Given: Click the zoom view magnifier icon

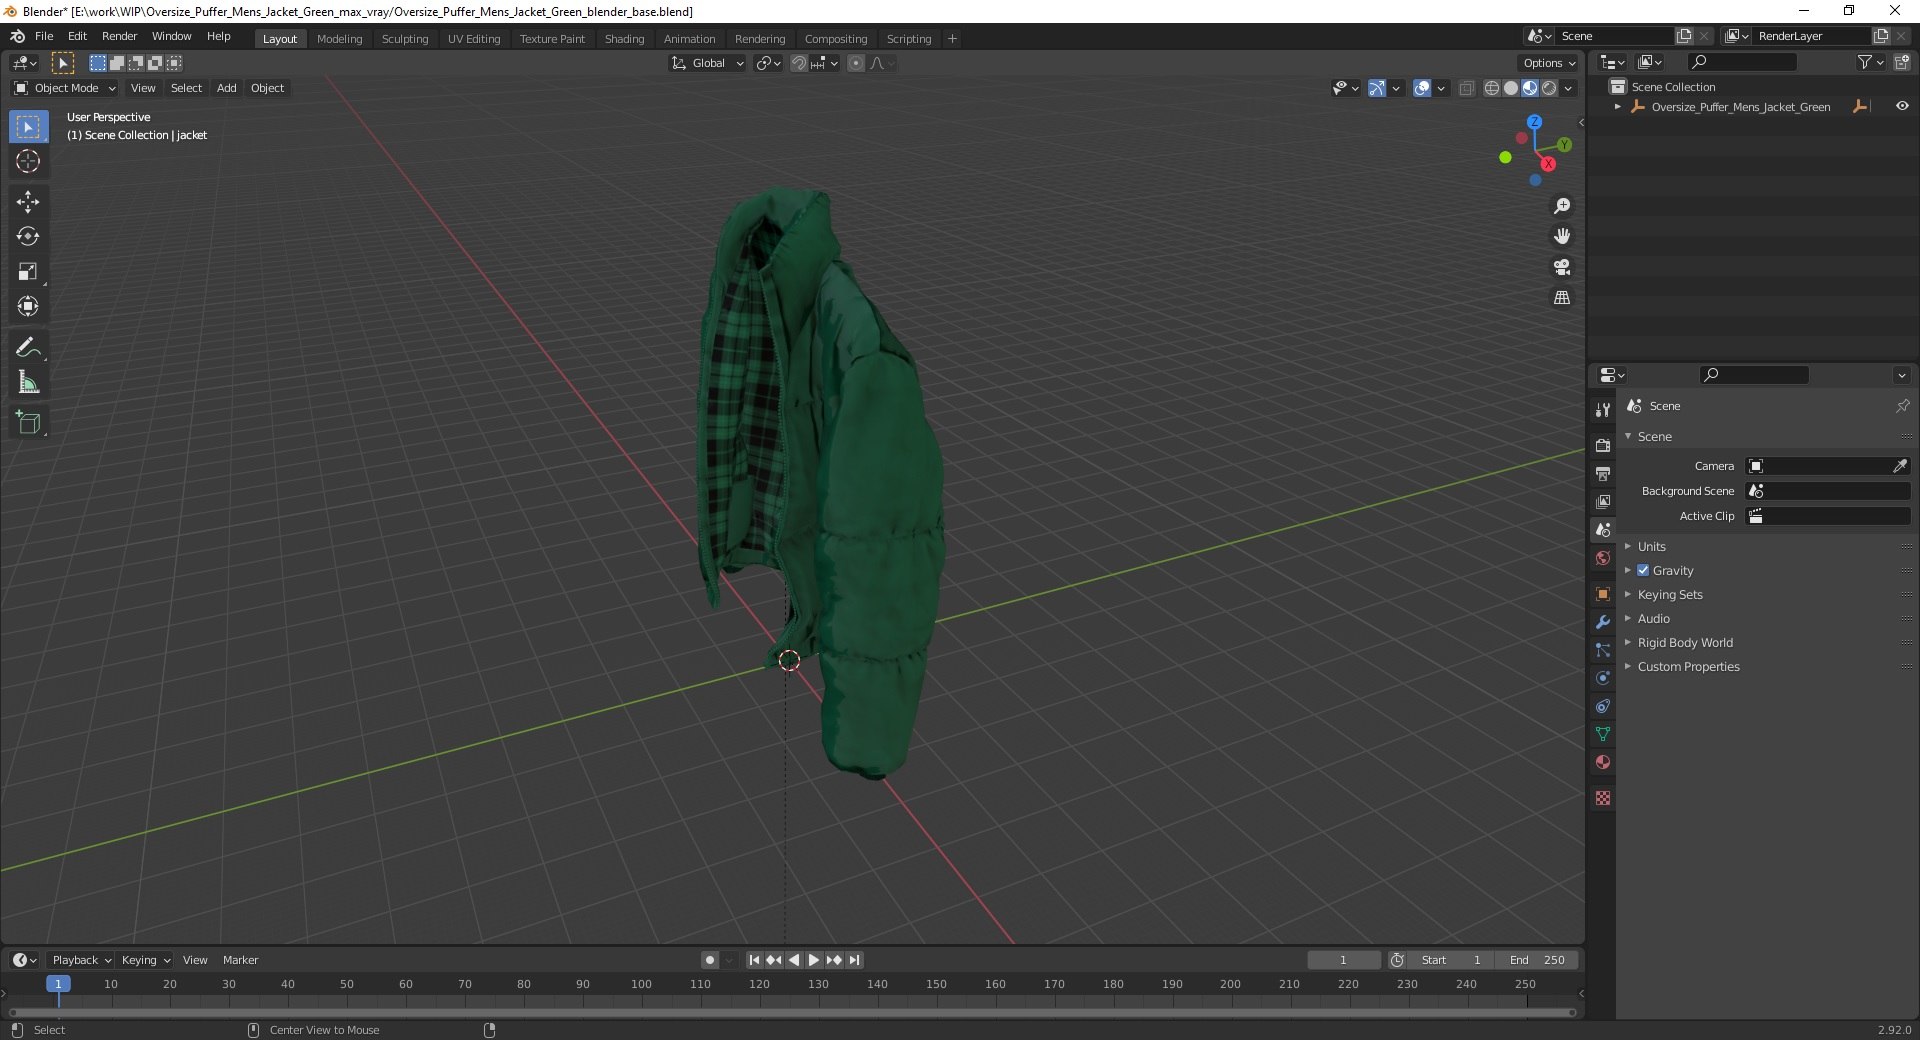Looking at the screenshot, I should pos(1562,206).
